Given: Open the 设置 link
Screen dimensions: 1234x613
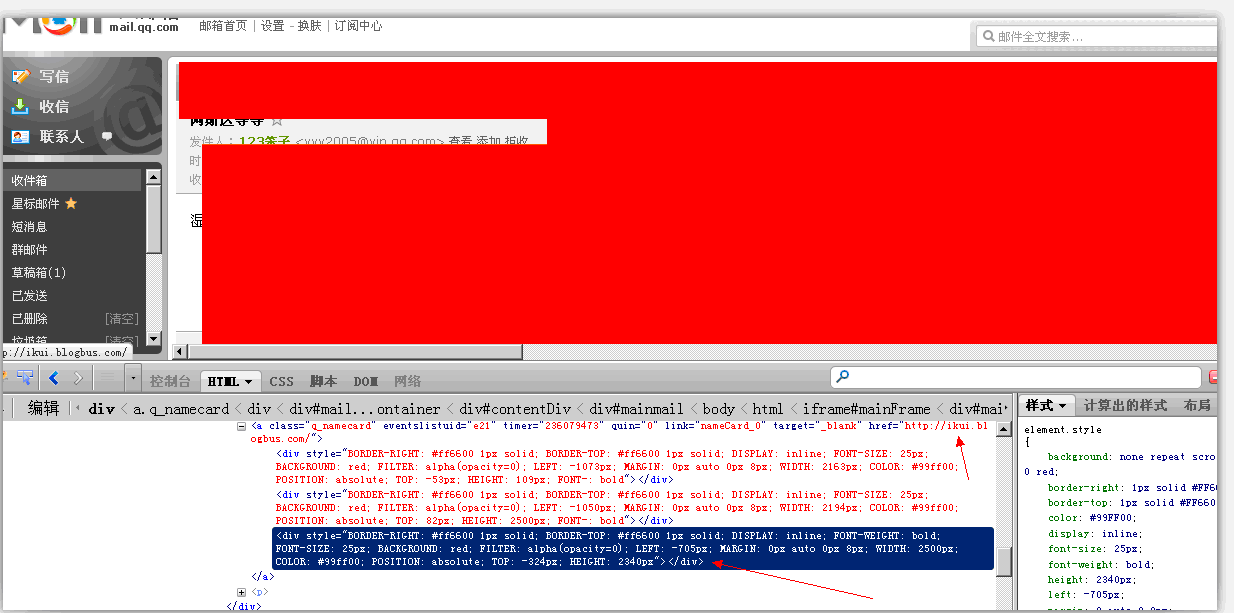Looking at the screenshot, I should (273, 26).
